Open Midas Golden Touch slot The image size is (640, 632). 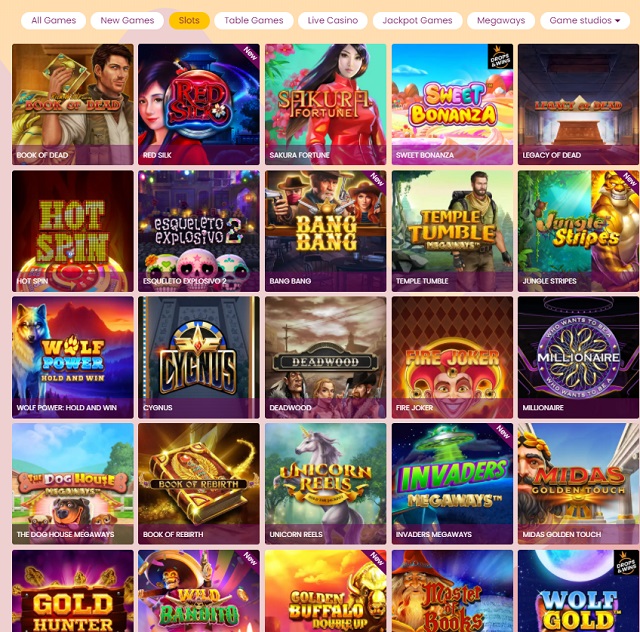point(578,484)
